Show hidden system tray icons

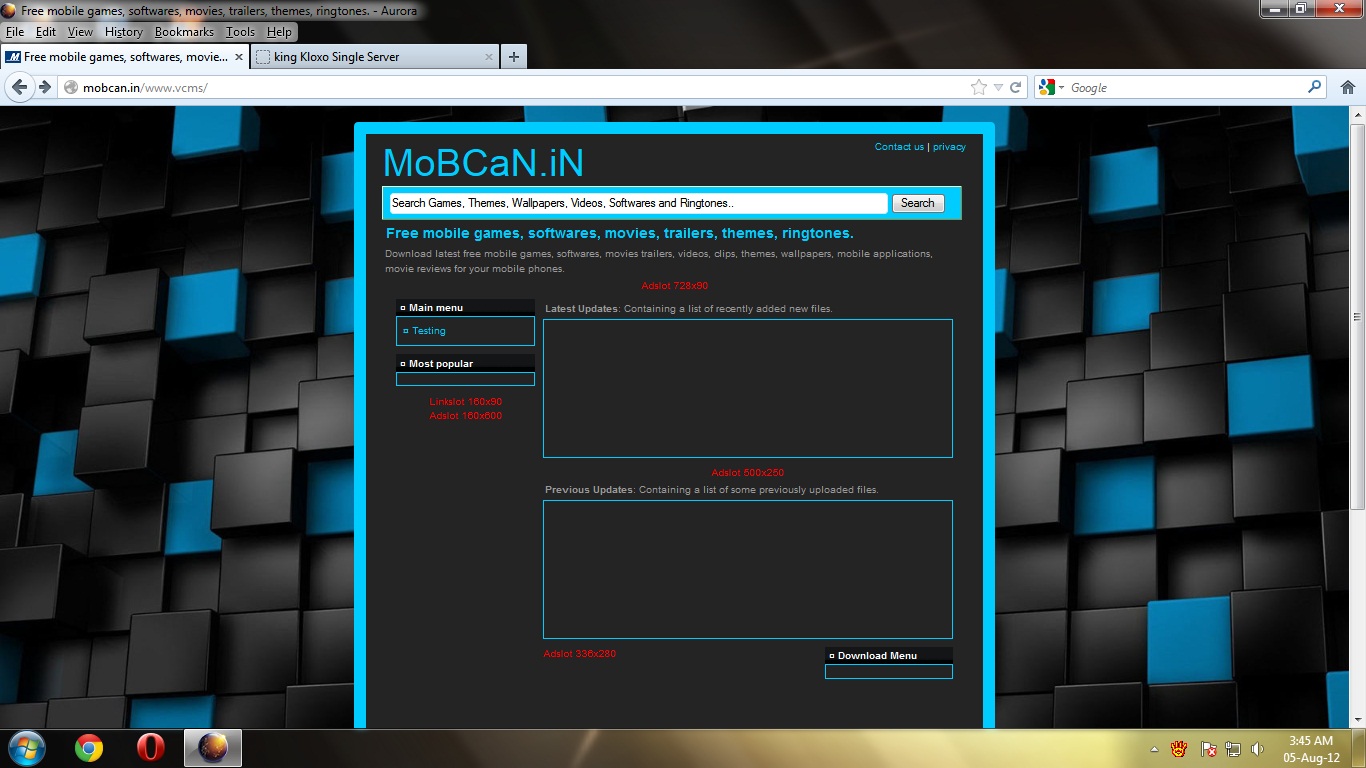point(1155,749)
